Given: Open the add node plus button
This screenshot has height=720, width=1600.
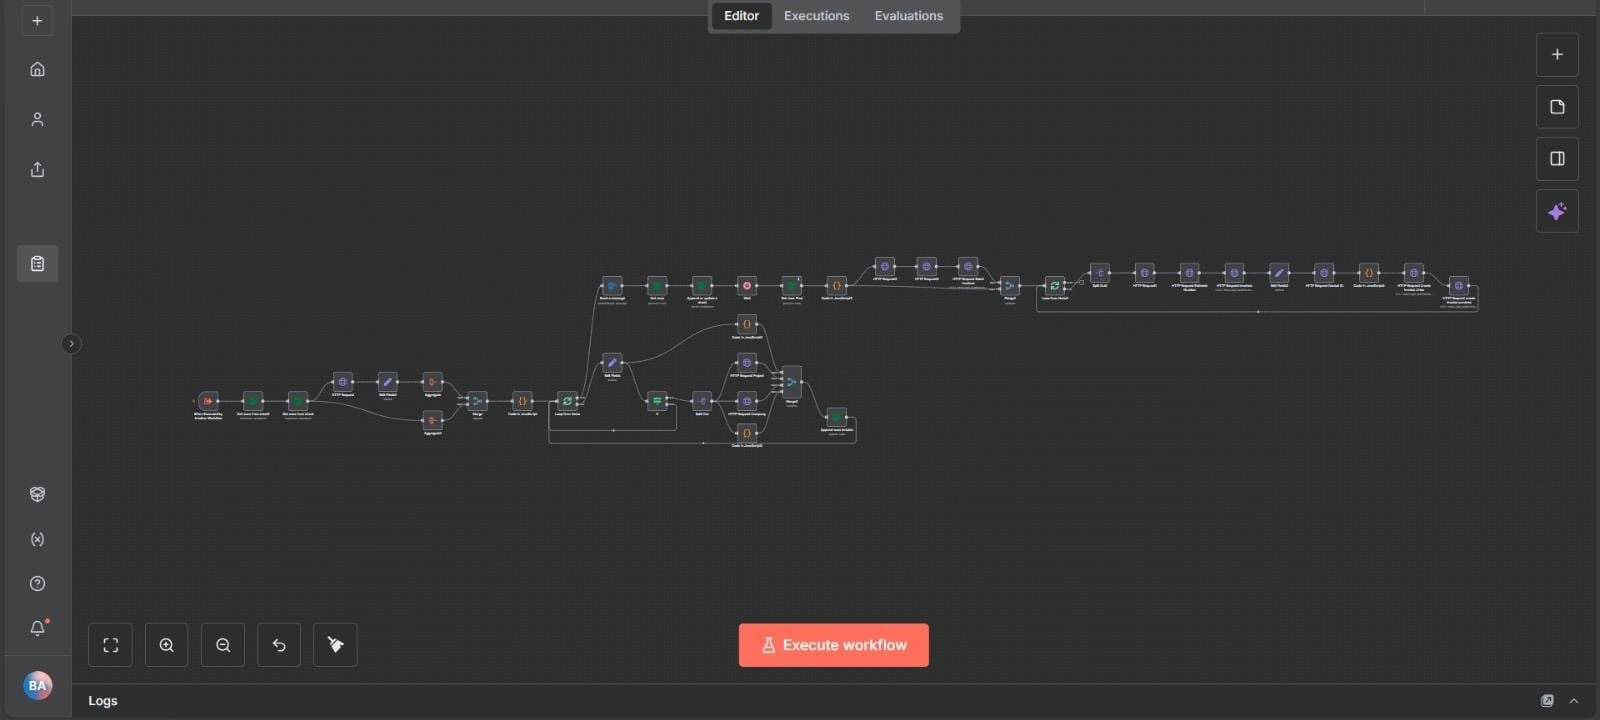Looking at the screenshot, I should click(x=1557, y=55).
